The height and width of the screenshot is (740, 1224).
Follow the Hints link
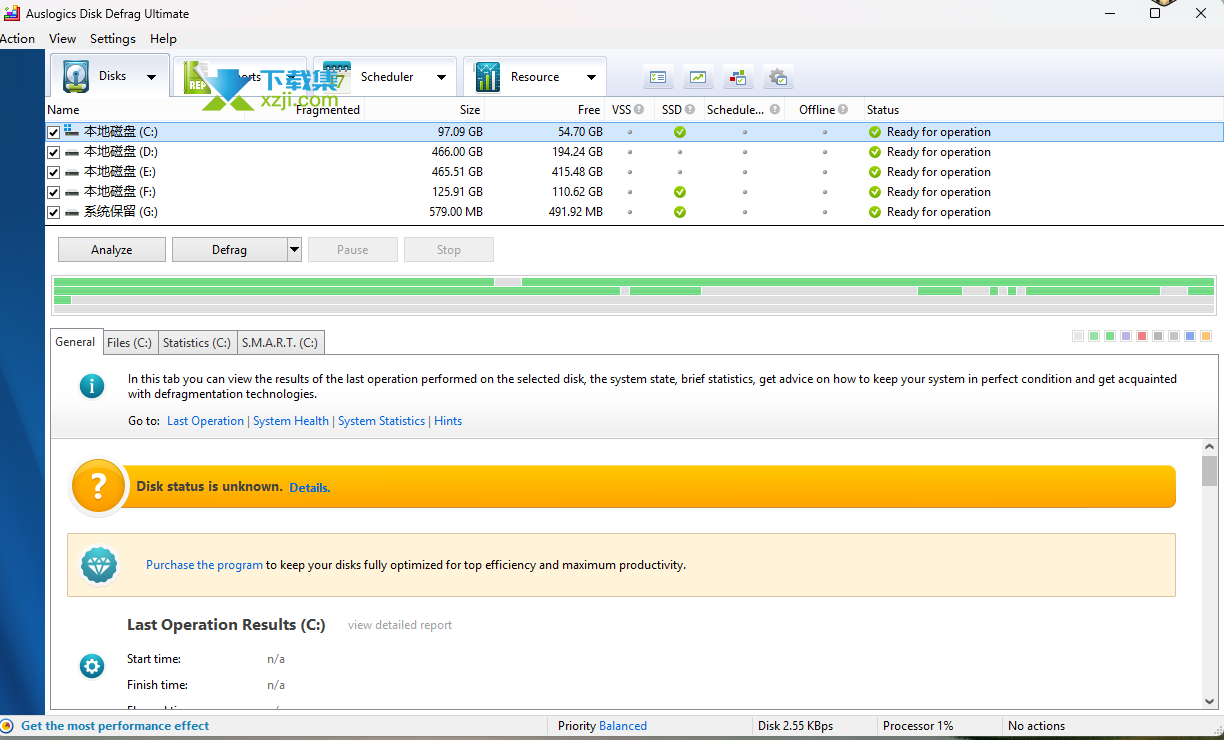pyautogui.click(x=448, y=421)
